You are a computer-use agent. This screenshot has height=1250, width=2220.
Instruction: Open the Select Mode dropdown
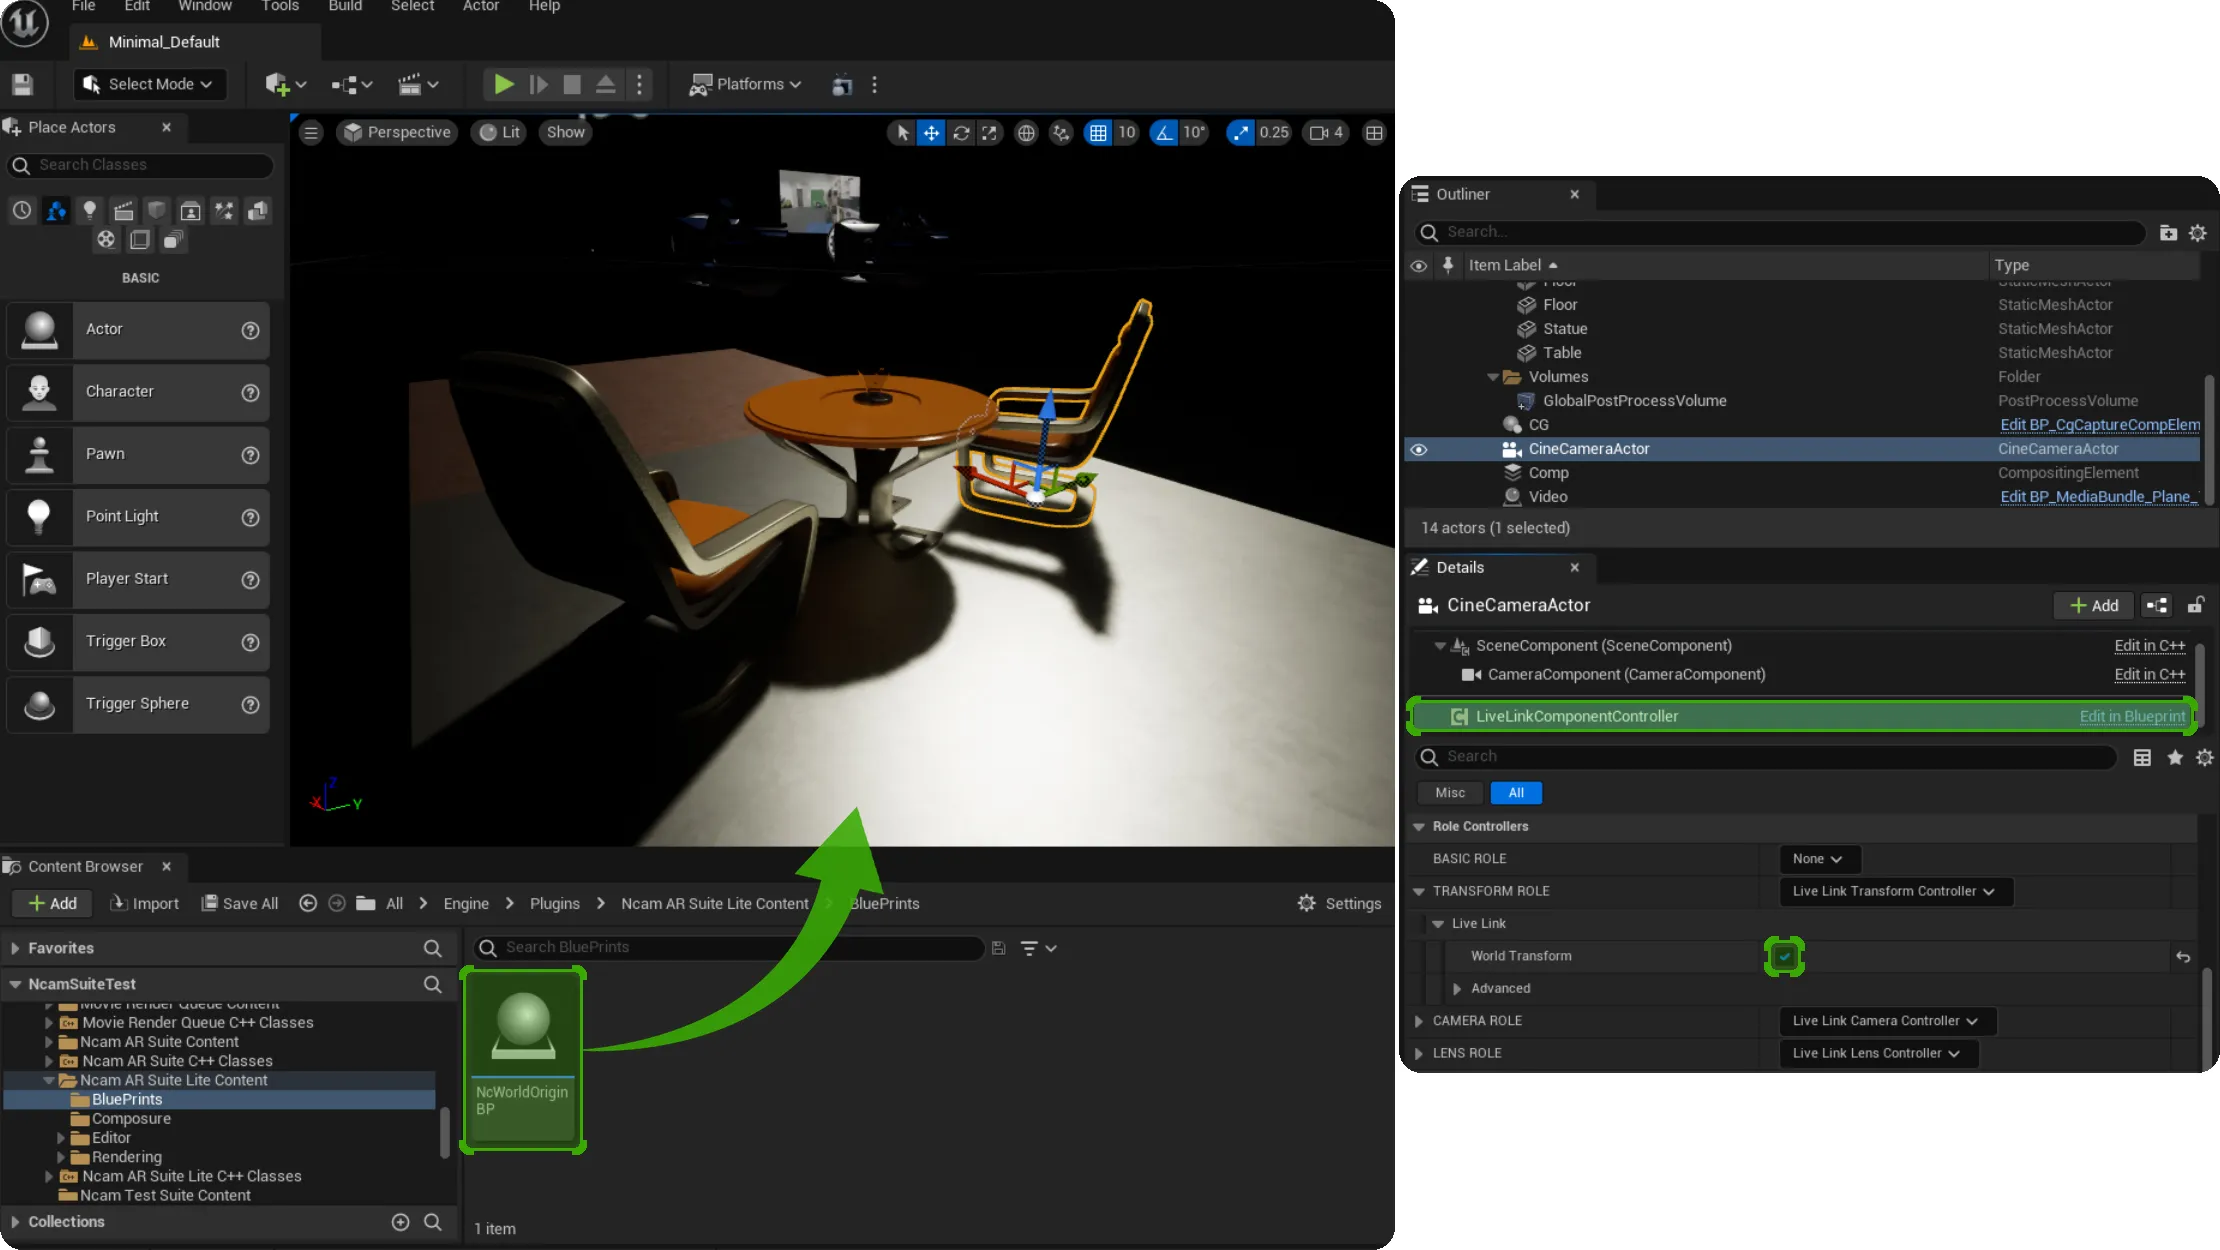tap(150, 85)
